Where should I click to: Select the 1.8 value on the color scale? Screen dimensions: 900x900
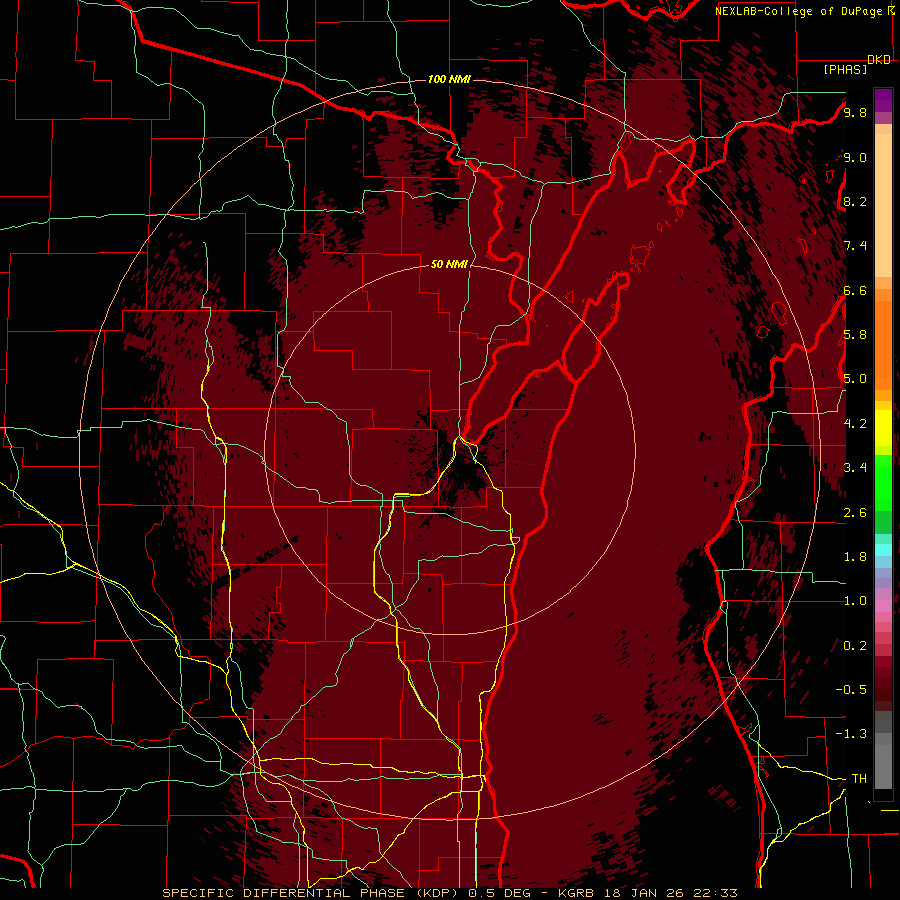click(x=855, y=557)
